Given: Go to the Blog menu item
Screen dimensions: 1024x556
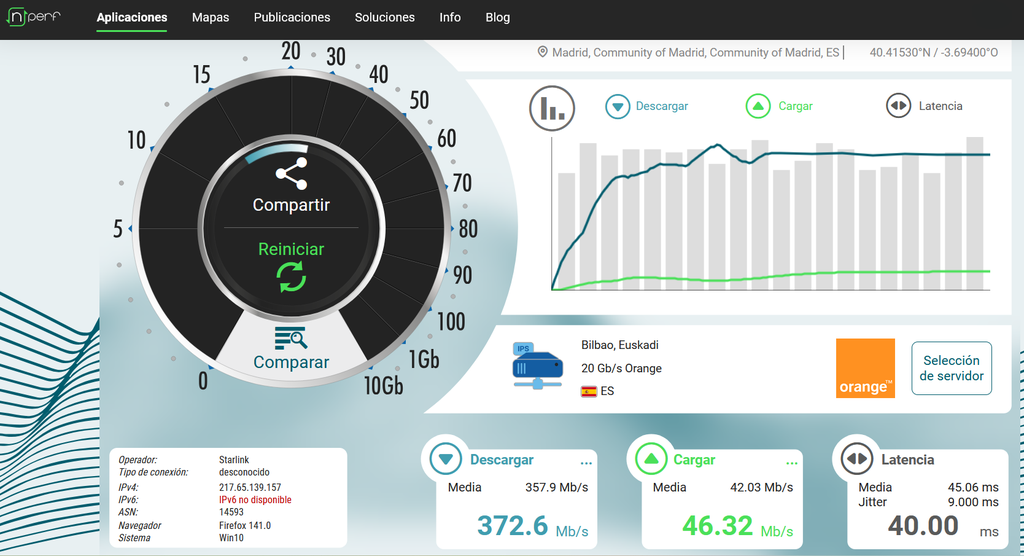Looking at the screenshot, I should [497, 18].
